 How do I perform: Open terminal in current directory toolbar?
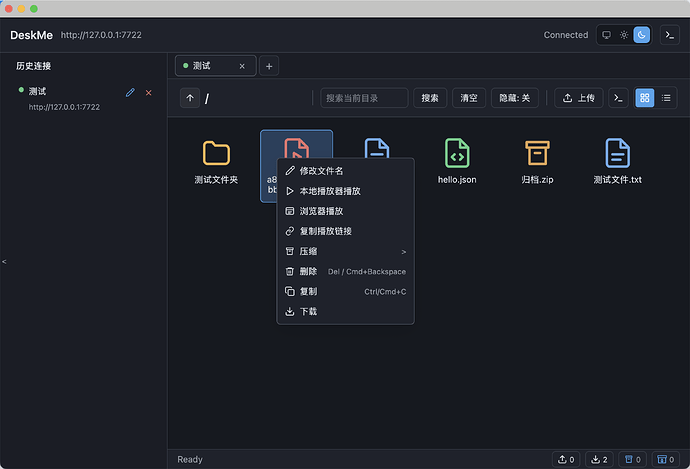(618, 98)
